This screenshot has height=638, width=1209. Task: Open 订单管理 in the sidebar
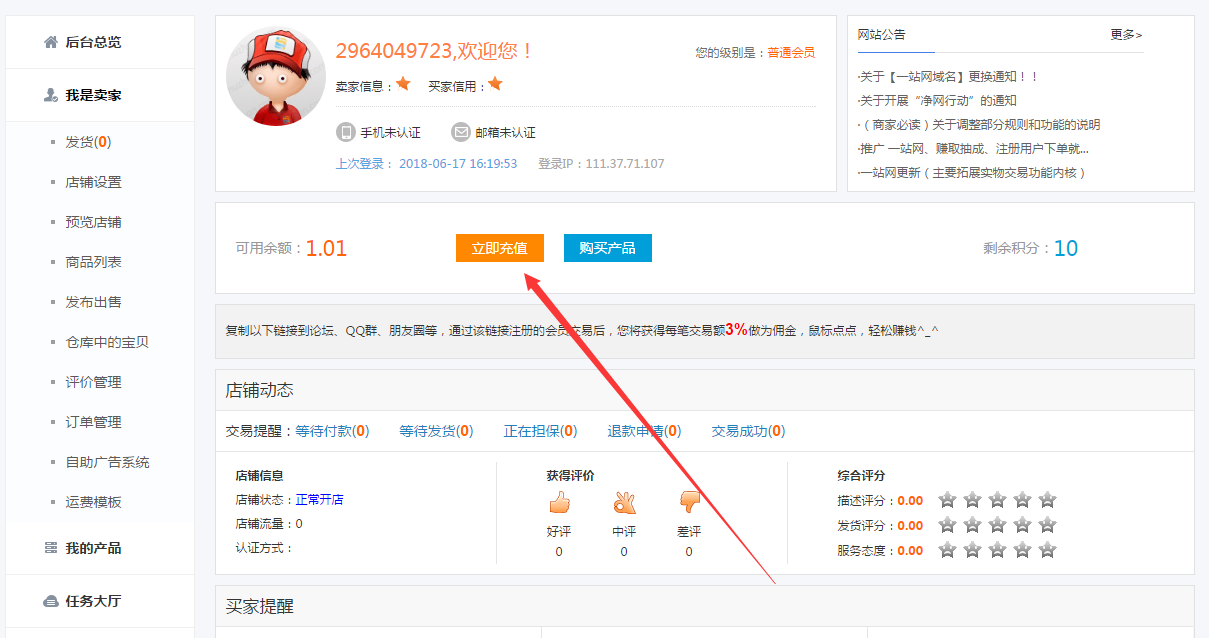[93, 422]
